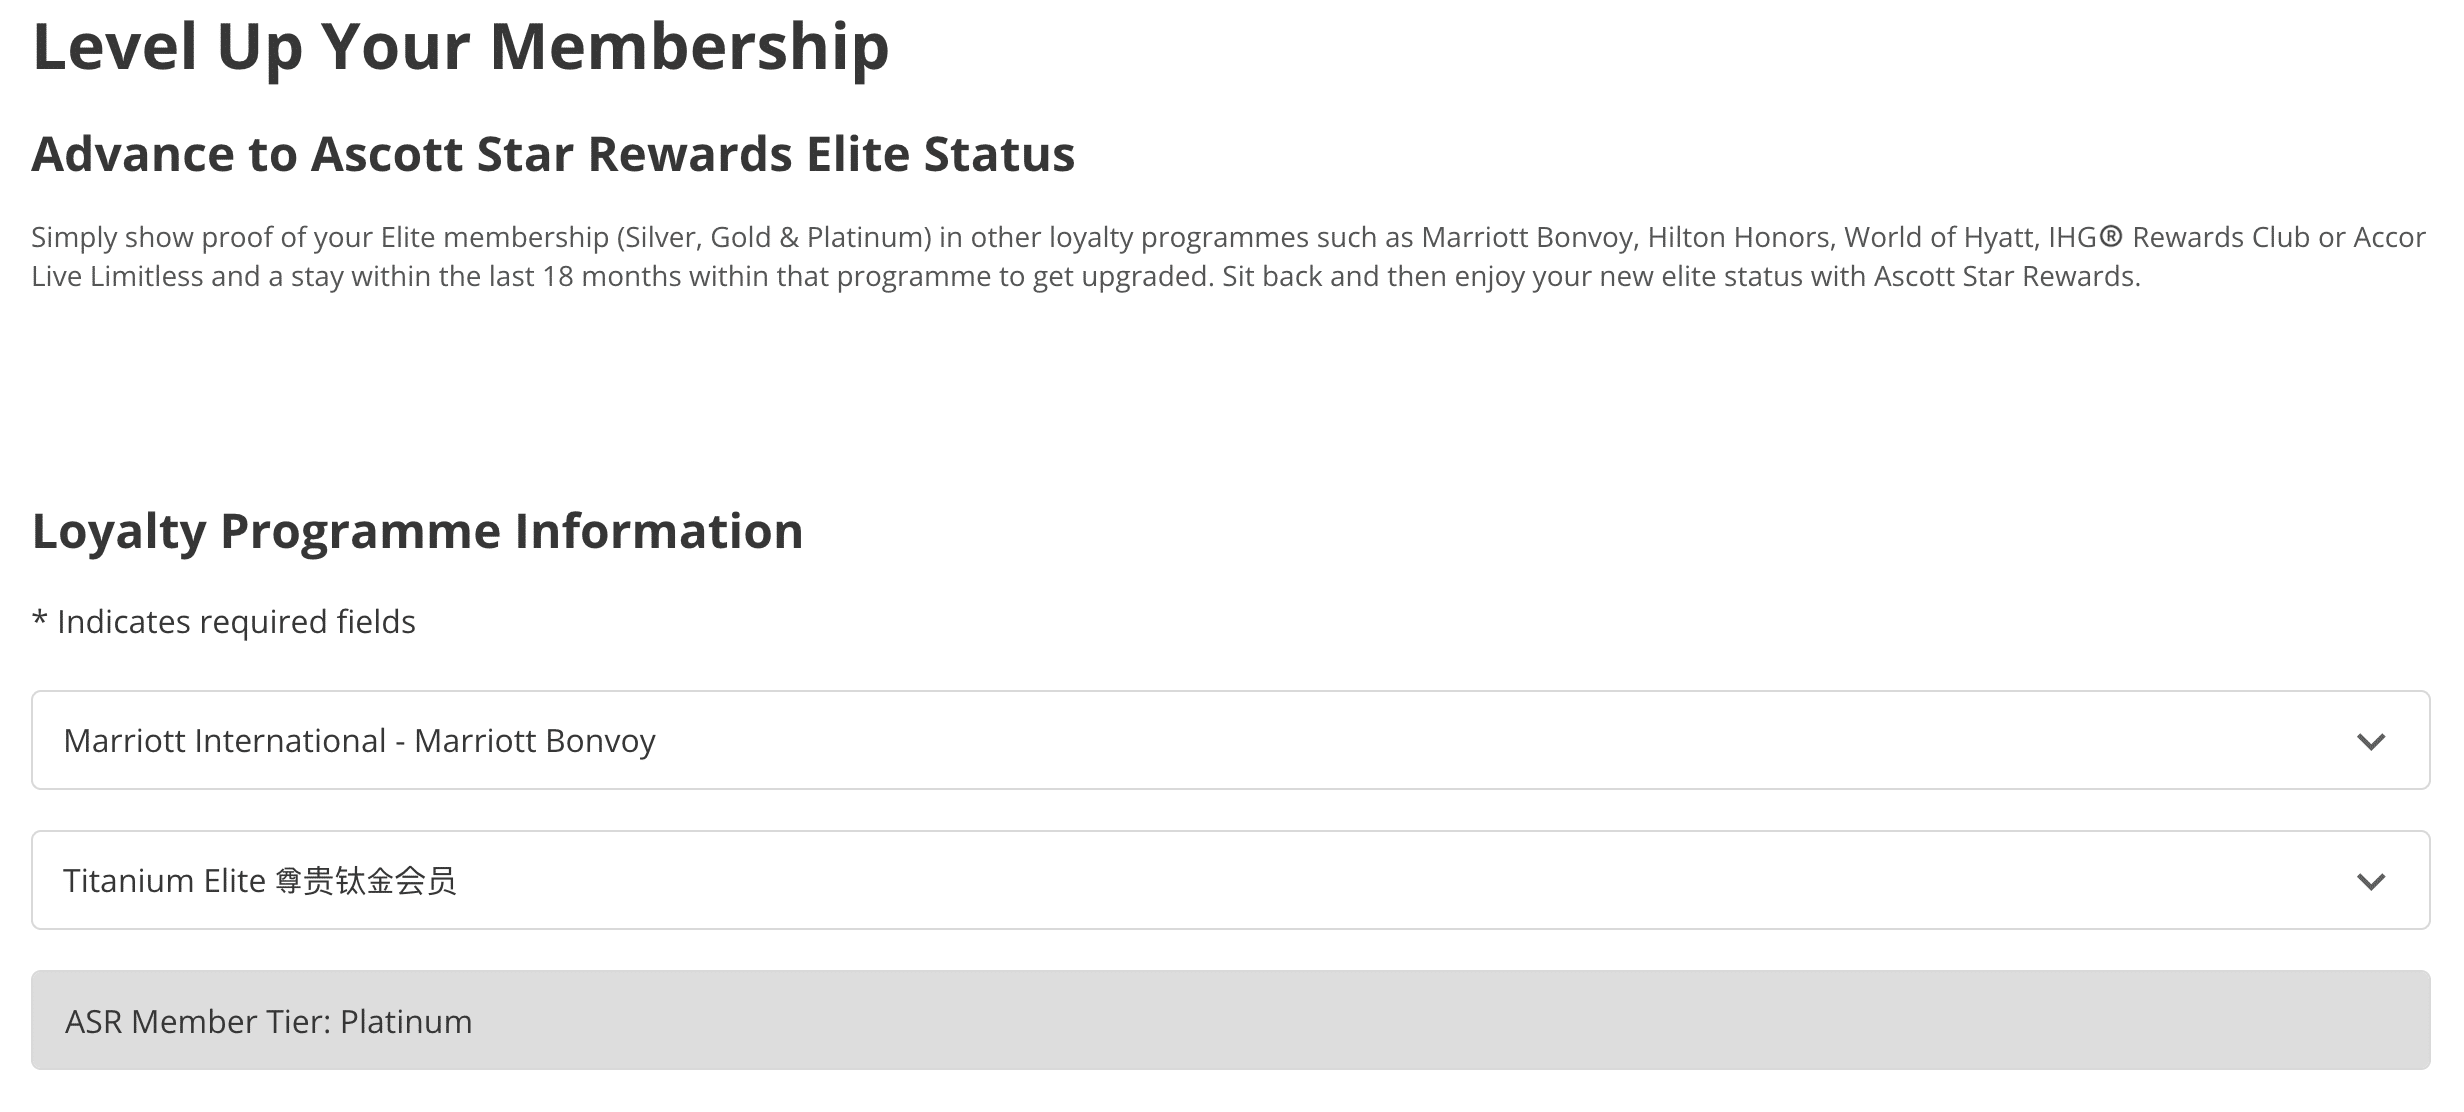
Task: Click the Indicates required fields note
Action: [x=236, y=622]
